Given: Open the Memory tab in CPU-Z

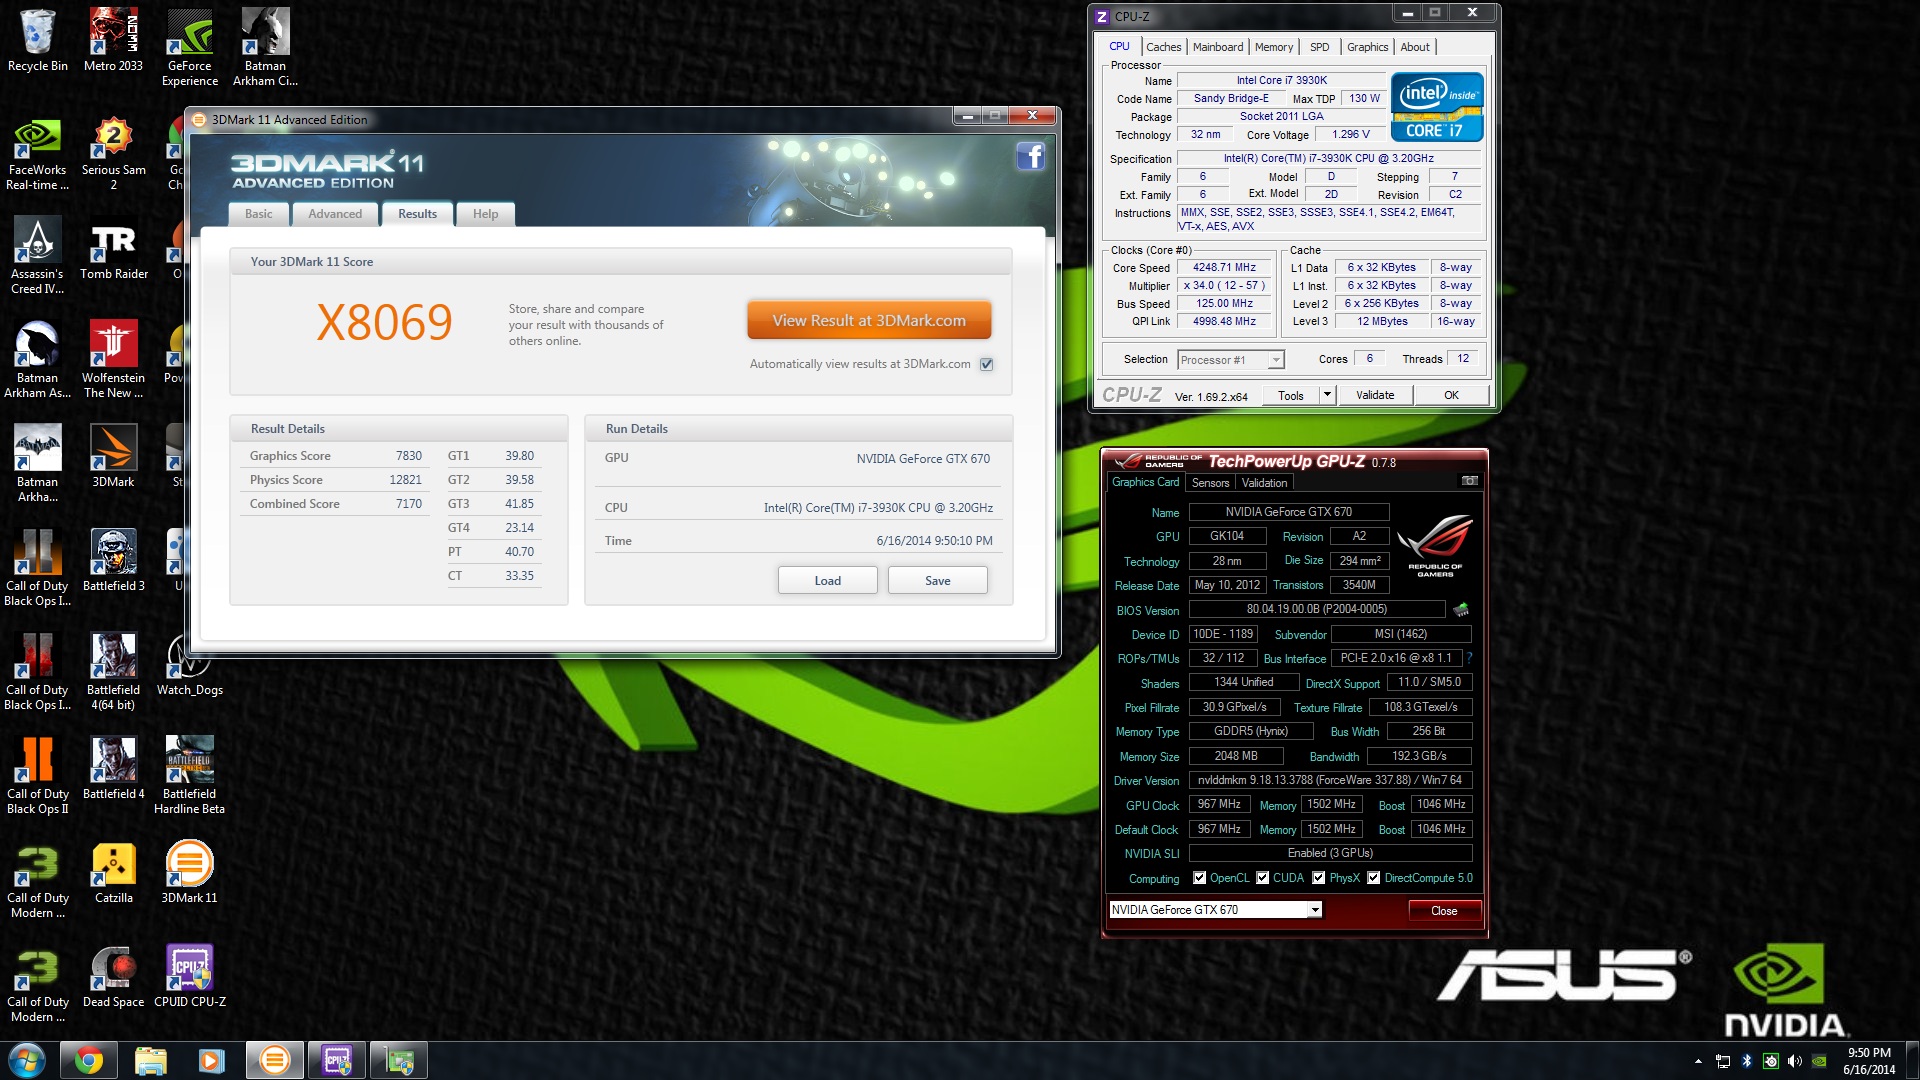Looking at the screenshot, I should [1274, 47].
